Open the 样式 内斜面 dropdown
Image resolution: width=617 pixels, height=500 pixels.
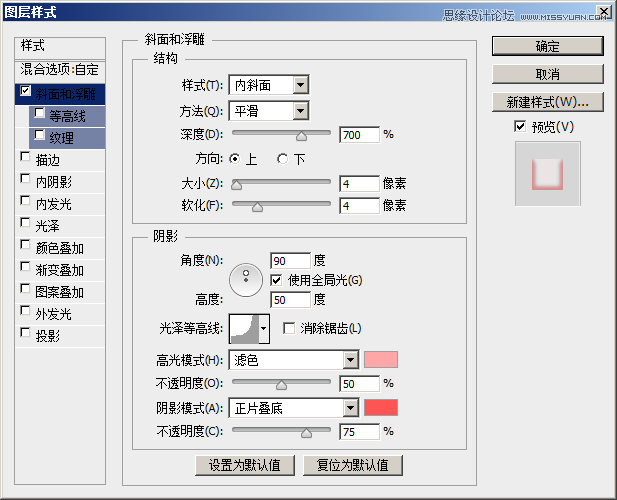pyautogui.click(x=269, y=85)
